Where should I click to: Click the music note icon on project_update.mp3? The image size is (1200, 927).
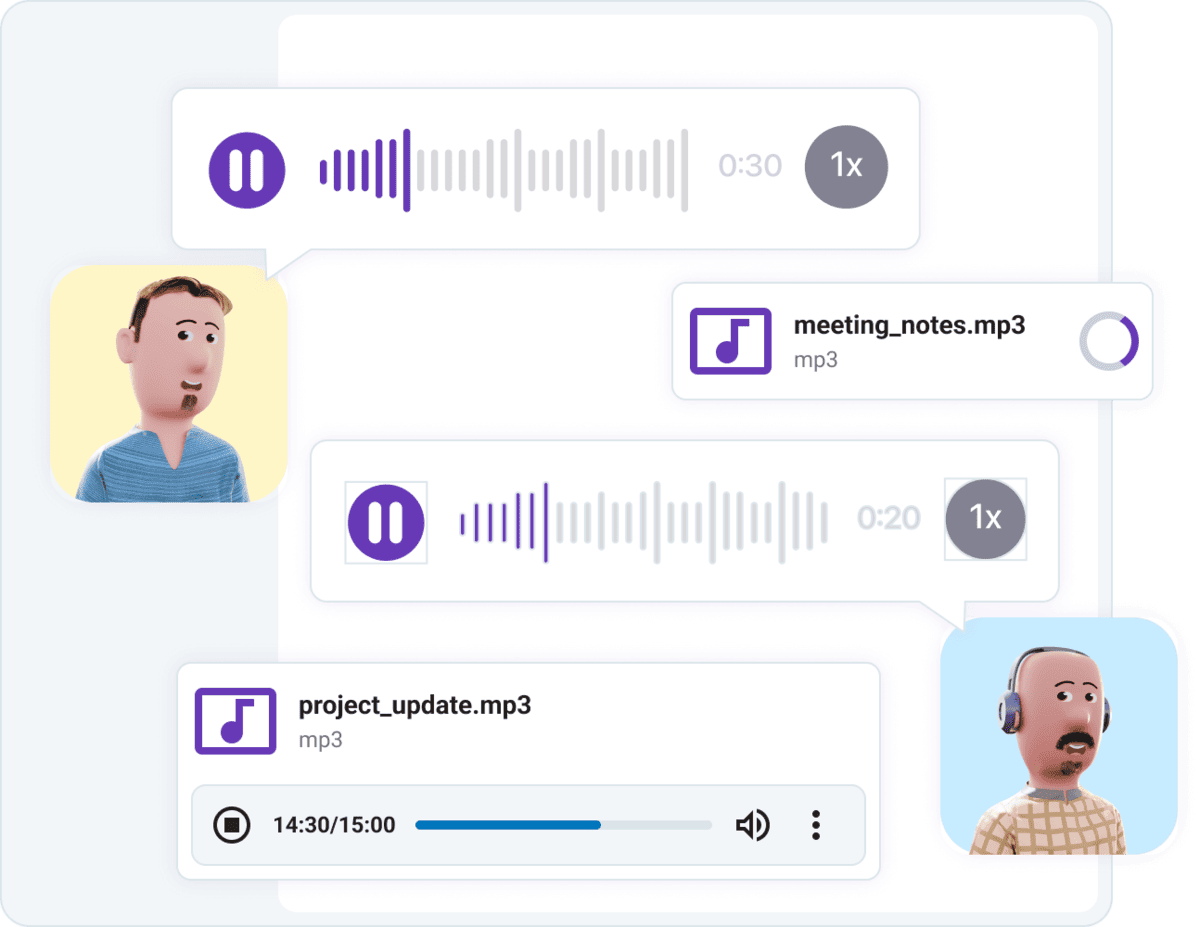pos(236,720)
